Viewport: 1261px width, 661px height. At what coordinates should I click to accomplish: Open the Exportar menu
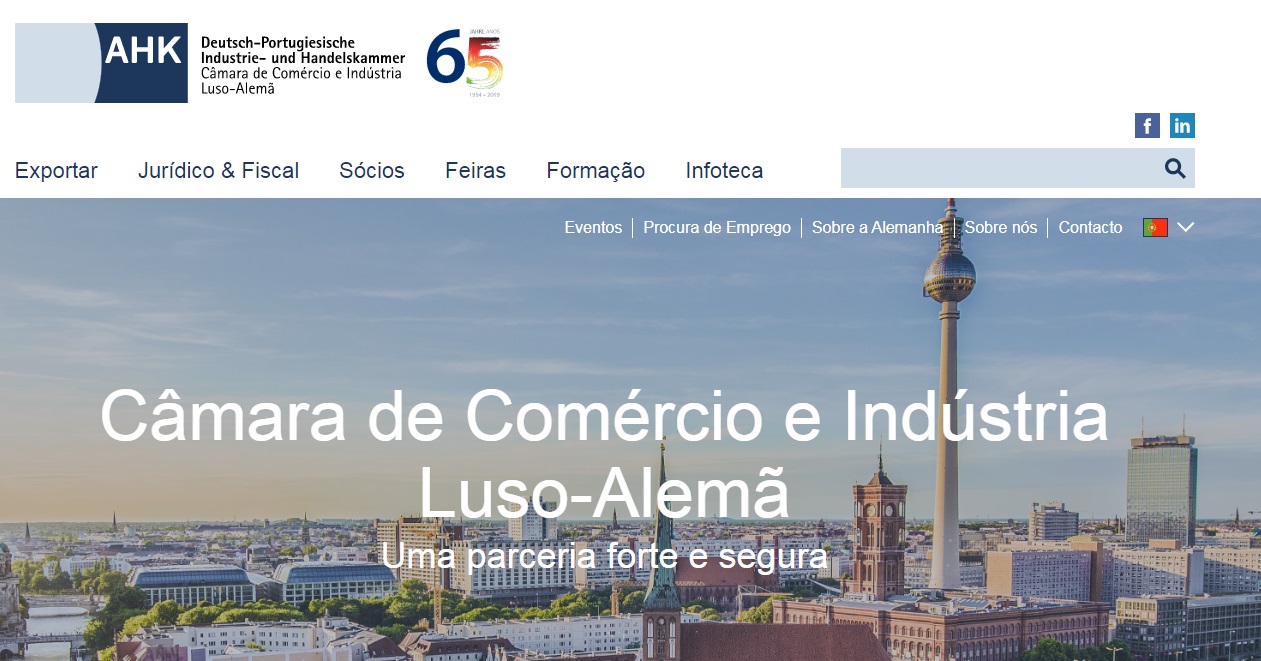56,171
